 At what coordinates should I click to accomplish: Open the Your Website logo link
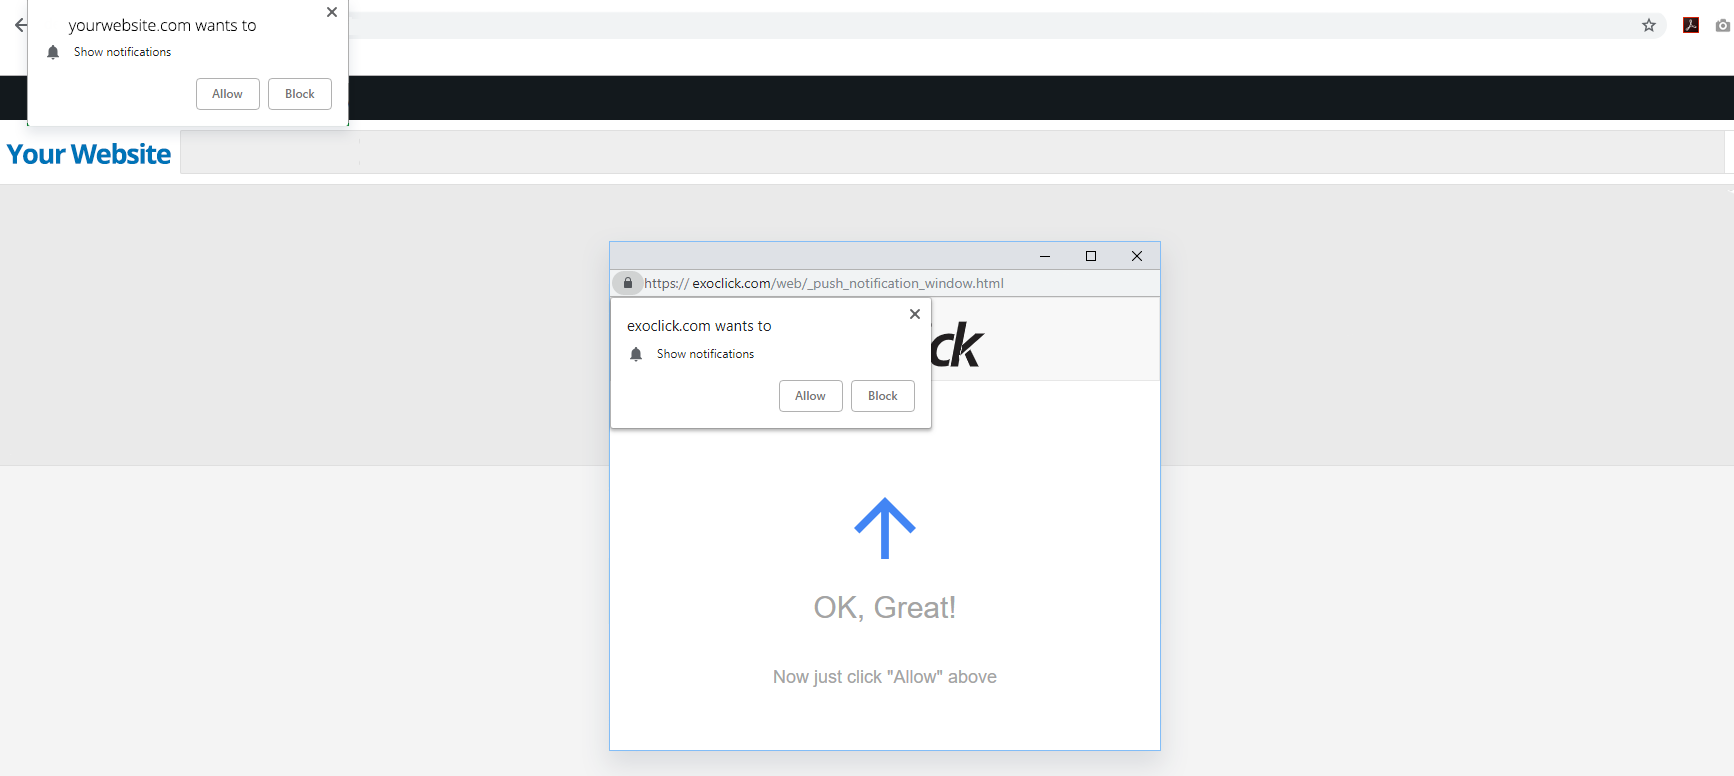[89, 154]
